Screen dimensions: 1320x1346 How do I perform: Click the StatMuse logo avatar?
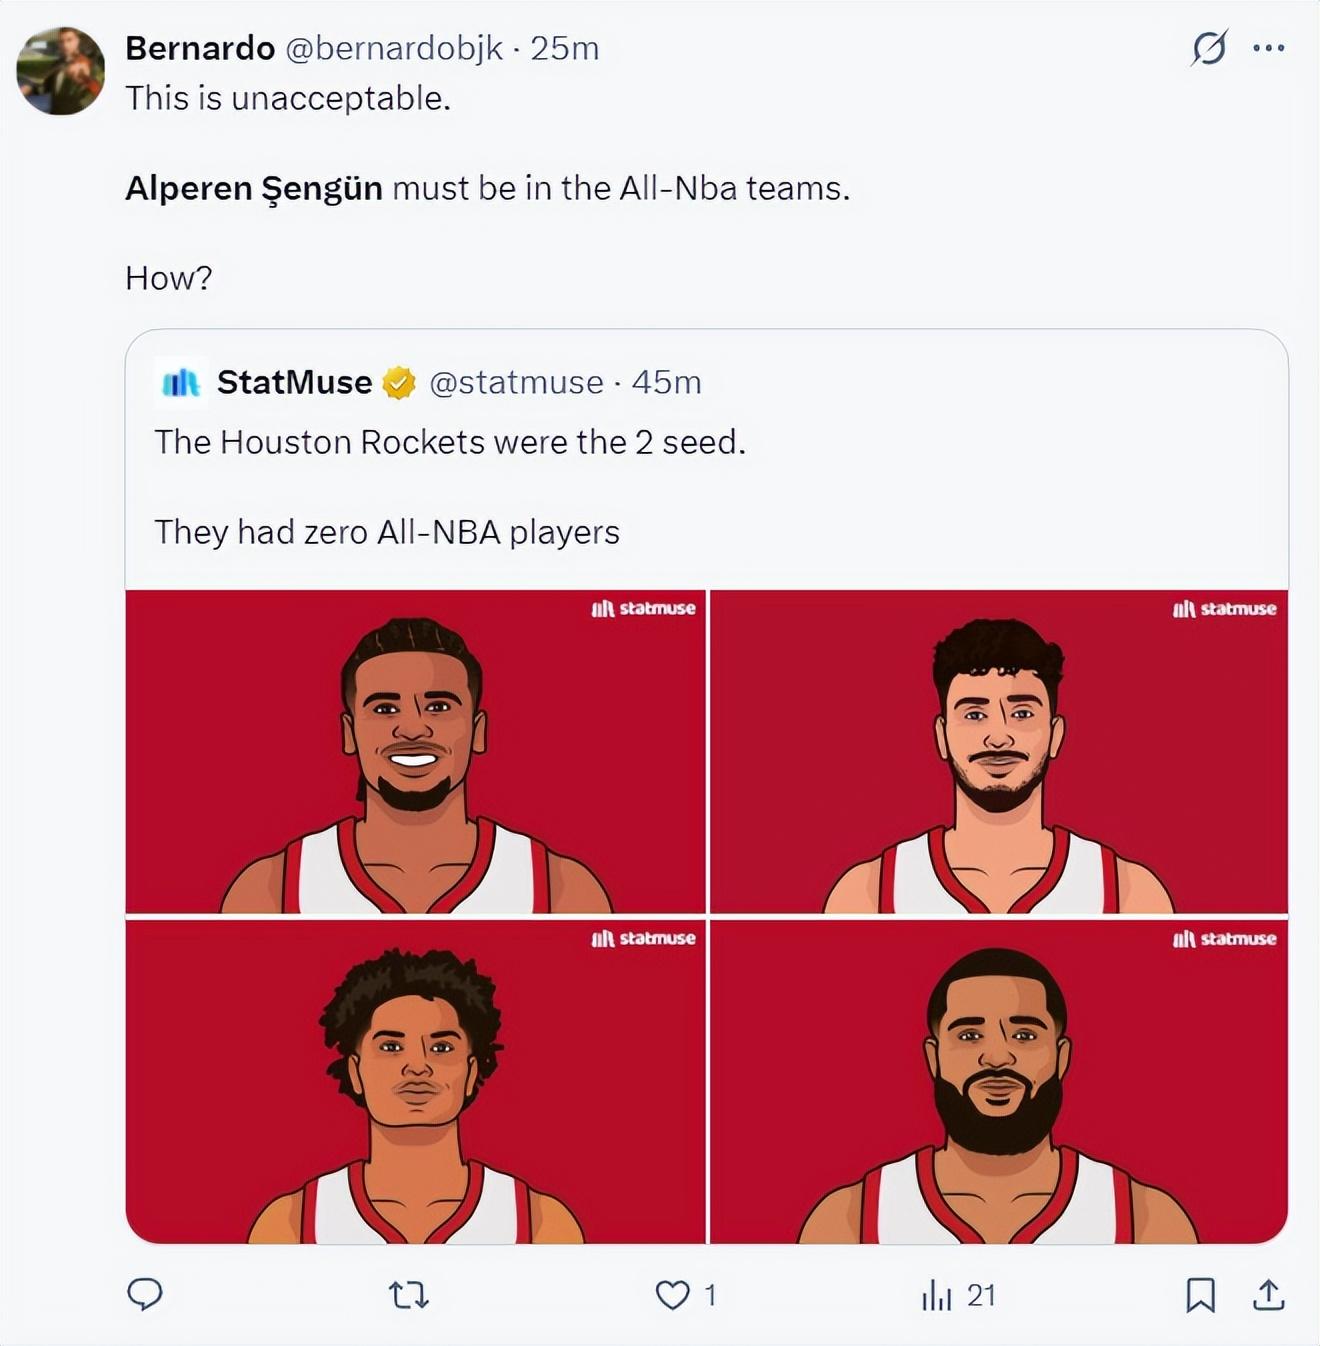[181, 382]
